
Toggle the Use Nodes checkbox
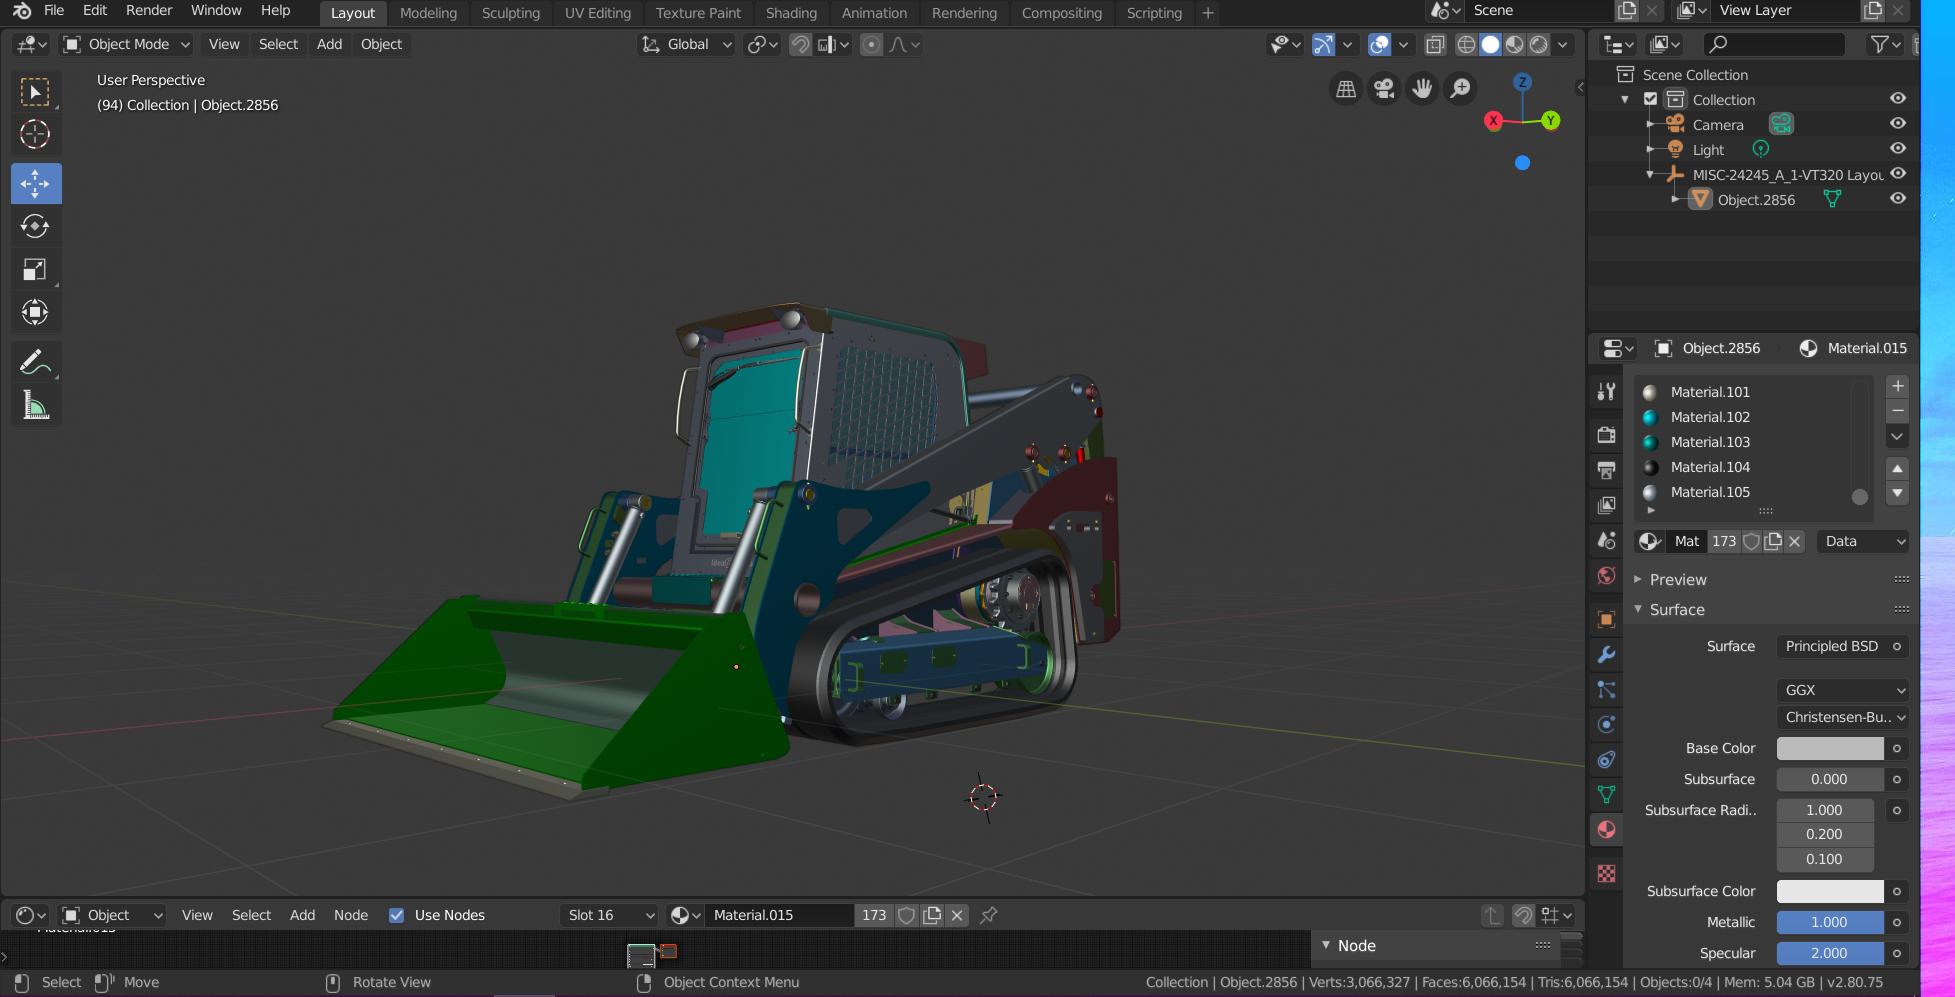tap(396, 915)
